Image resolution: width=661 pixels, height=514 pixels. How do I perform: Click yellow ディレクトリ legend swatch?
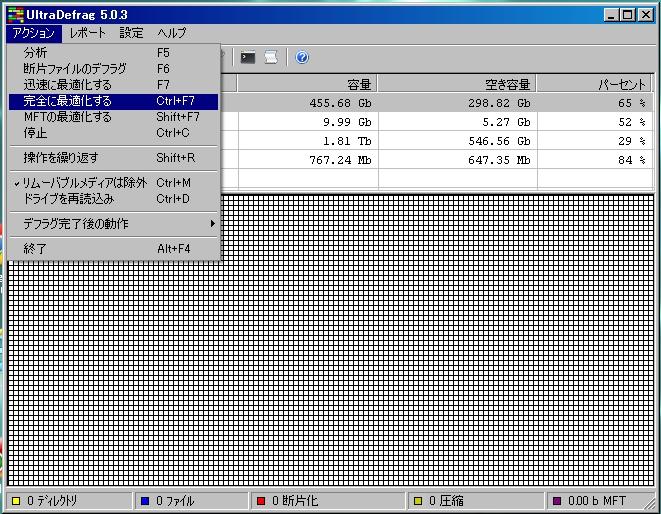tap(16, 501)
